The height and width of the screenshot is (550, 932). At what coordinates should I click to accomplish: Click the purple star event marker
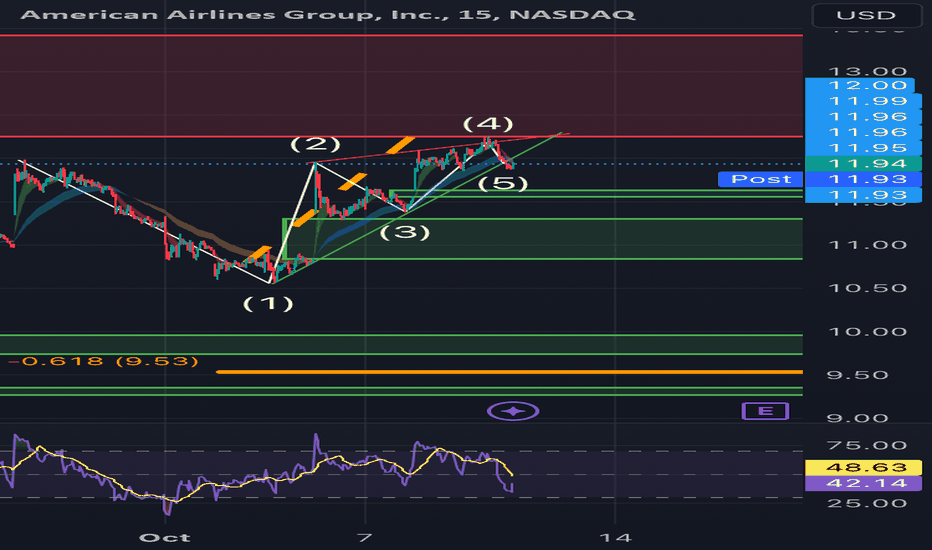pyautogui.click(x=513, y=411)
